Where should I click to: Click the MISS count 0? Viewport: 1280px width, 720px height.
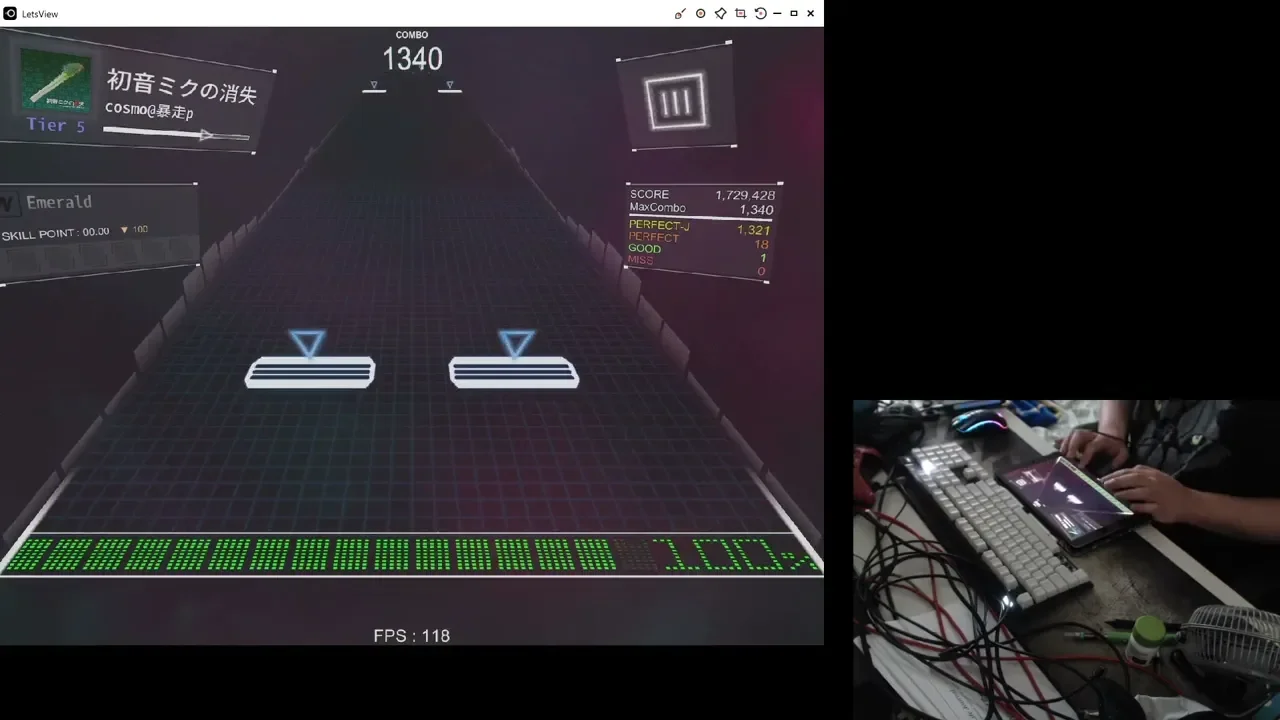click(761, 271)
